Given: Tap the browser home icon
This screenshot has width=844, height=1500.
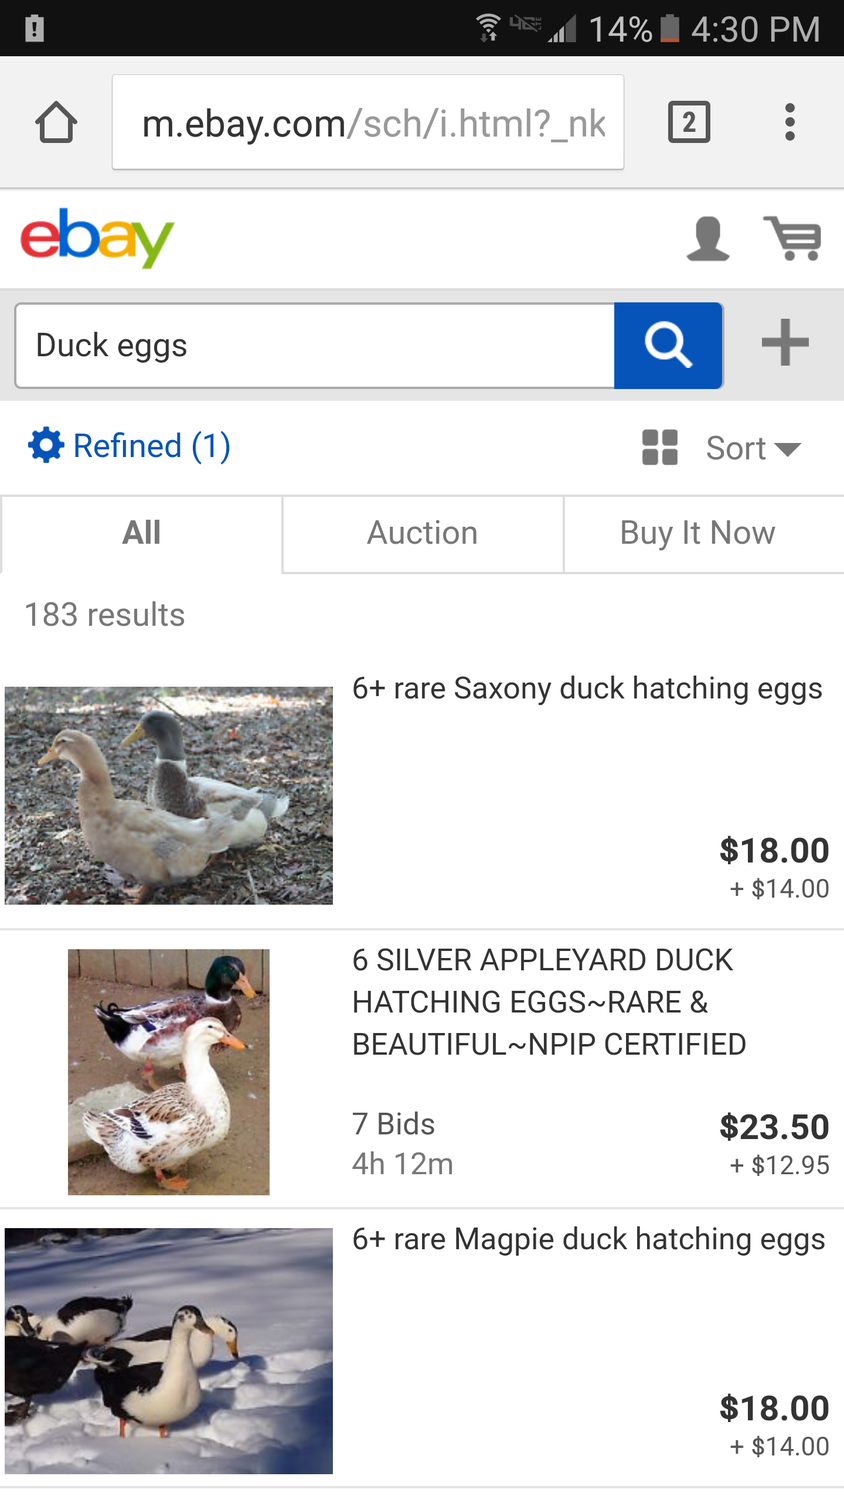Looking at the screenshot, I should (56, 123).
